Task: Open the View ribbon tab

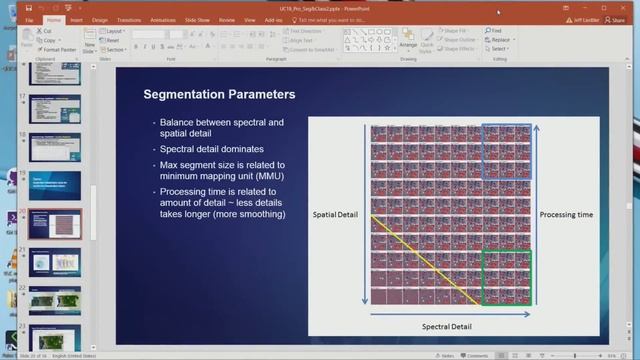Action: [250, 20]
